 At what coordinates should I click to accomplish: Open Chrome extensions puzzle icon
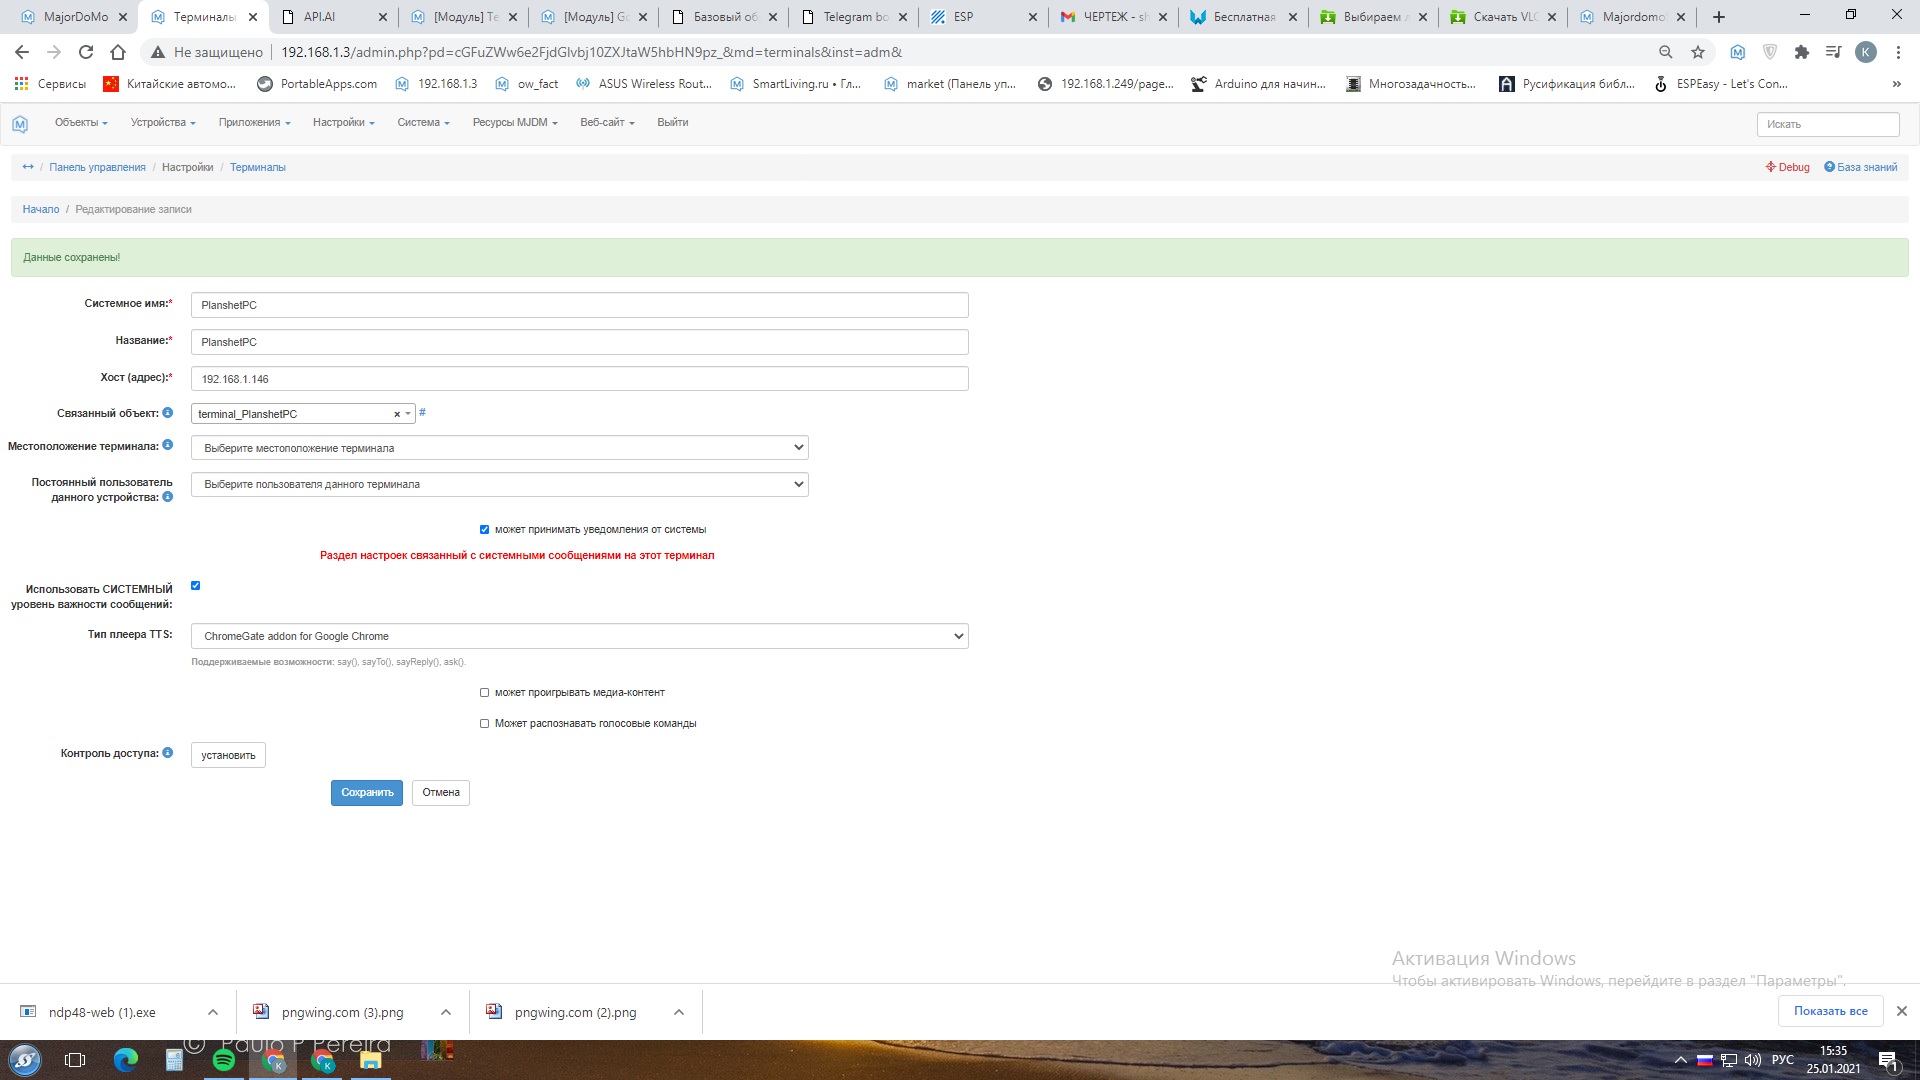point(1802,52)
